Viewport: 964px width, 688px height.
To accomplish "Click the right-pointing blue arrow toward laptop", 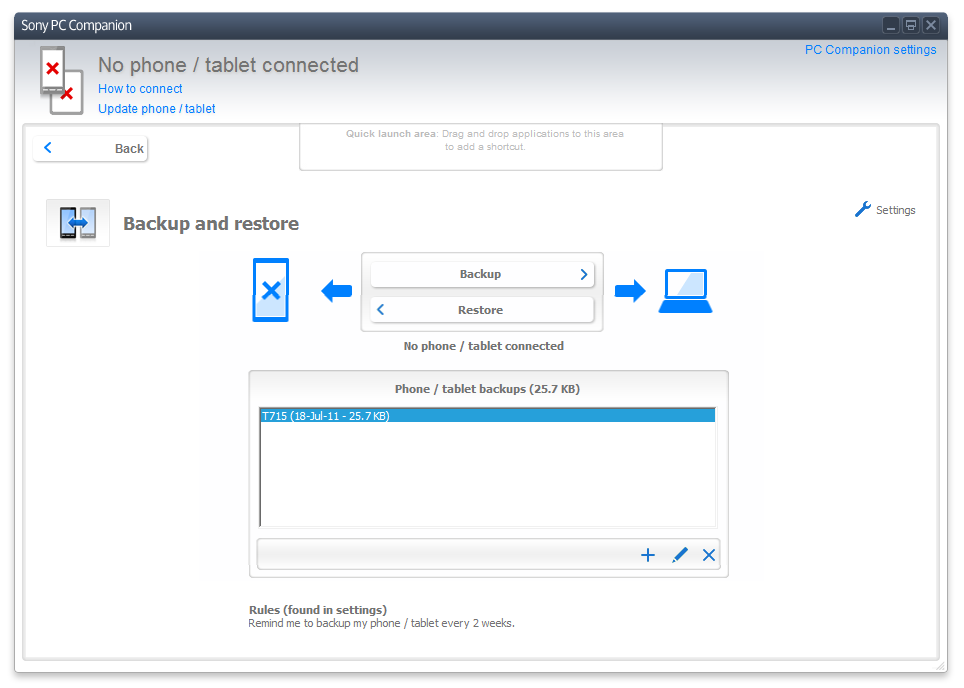I will click(630, 290).
